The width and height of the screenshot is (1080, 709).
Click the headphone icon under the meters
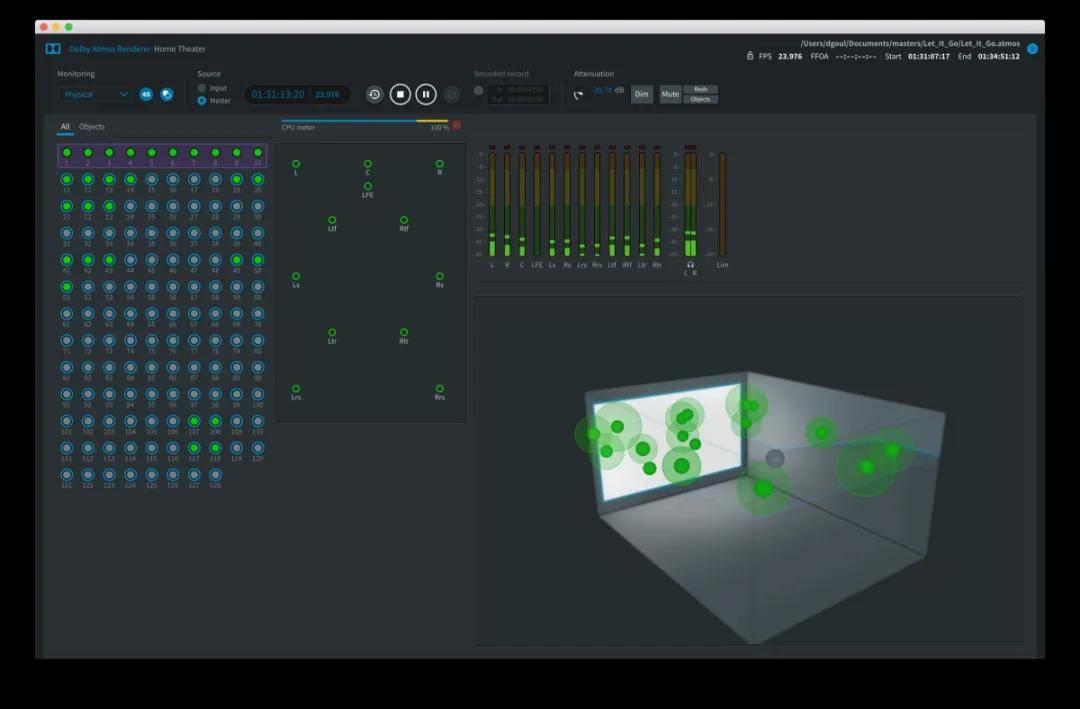click(690, 264)
